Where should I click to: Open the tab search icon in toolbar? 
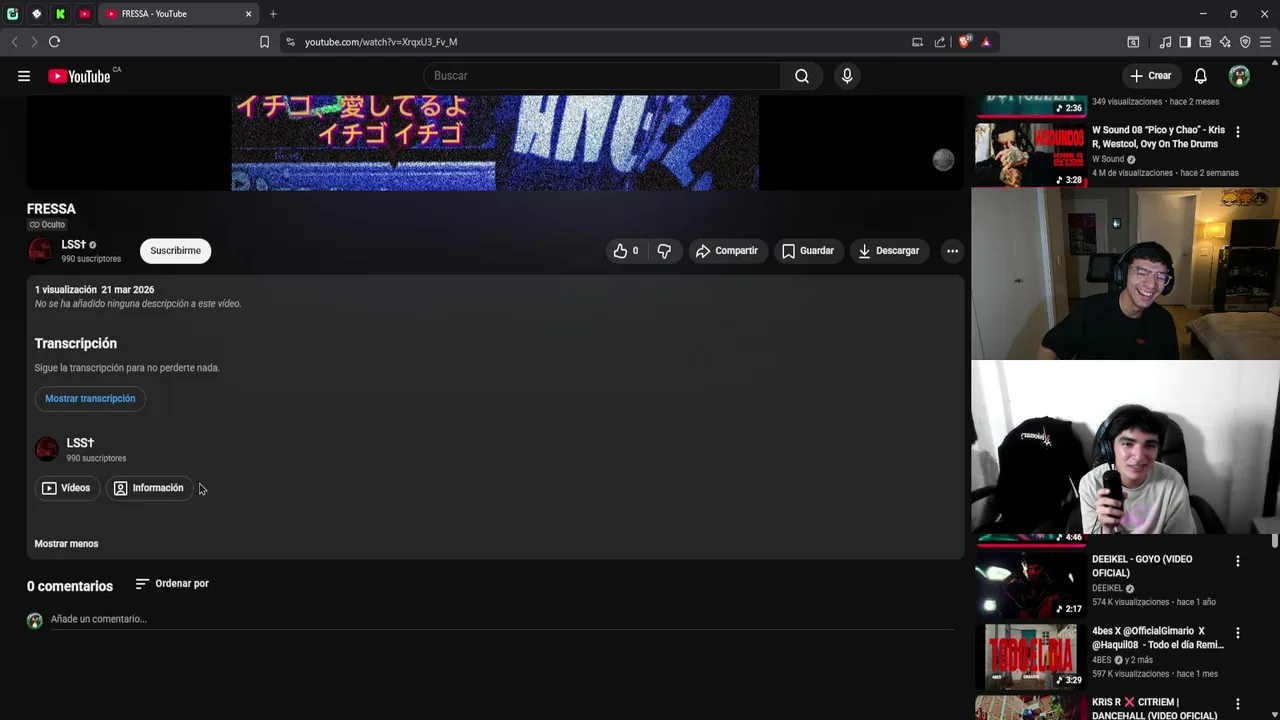[x=1133, y=42]
